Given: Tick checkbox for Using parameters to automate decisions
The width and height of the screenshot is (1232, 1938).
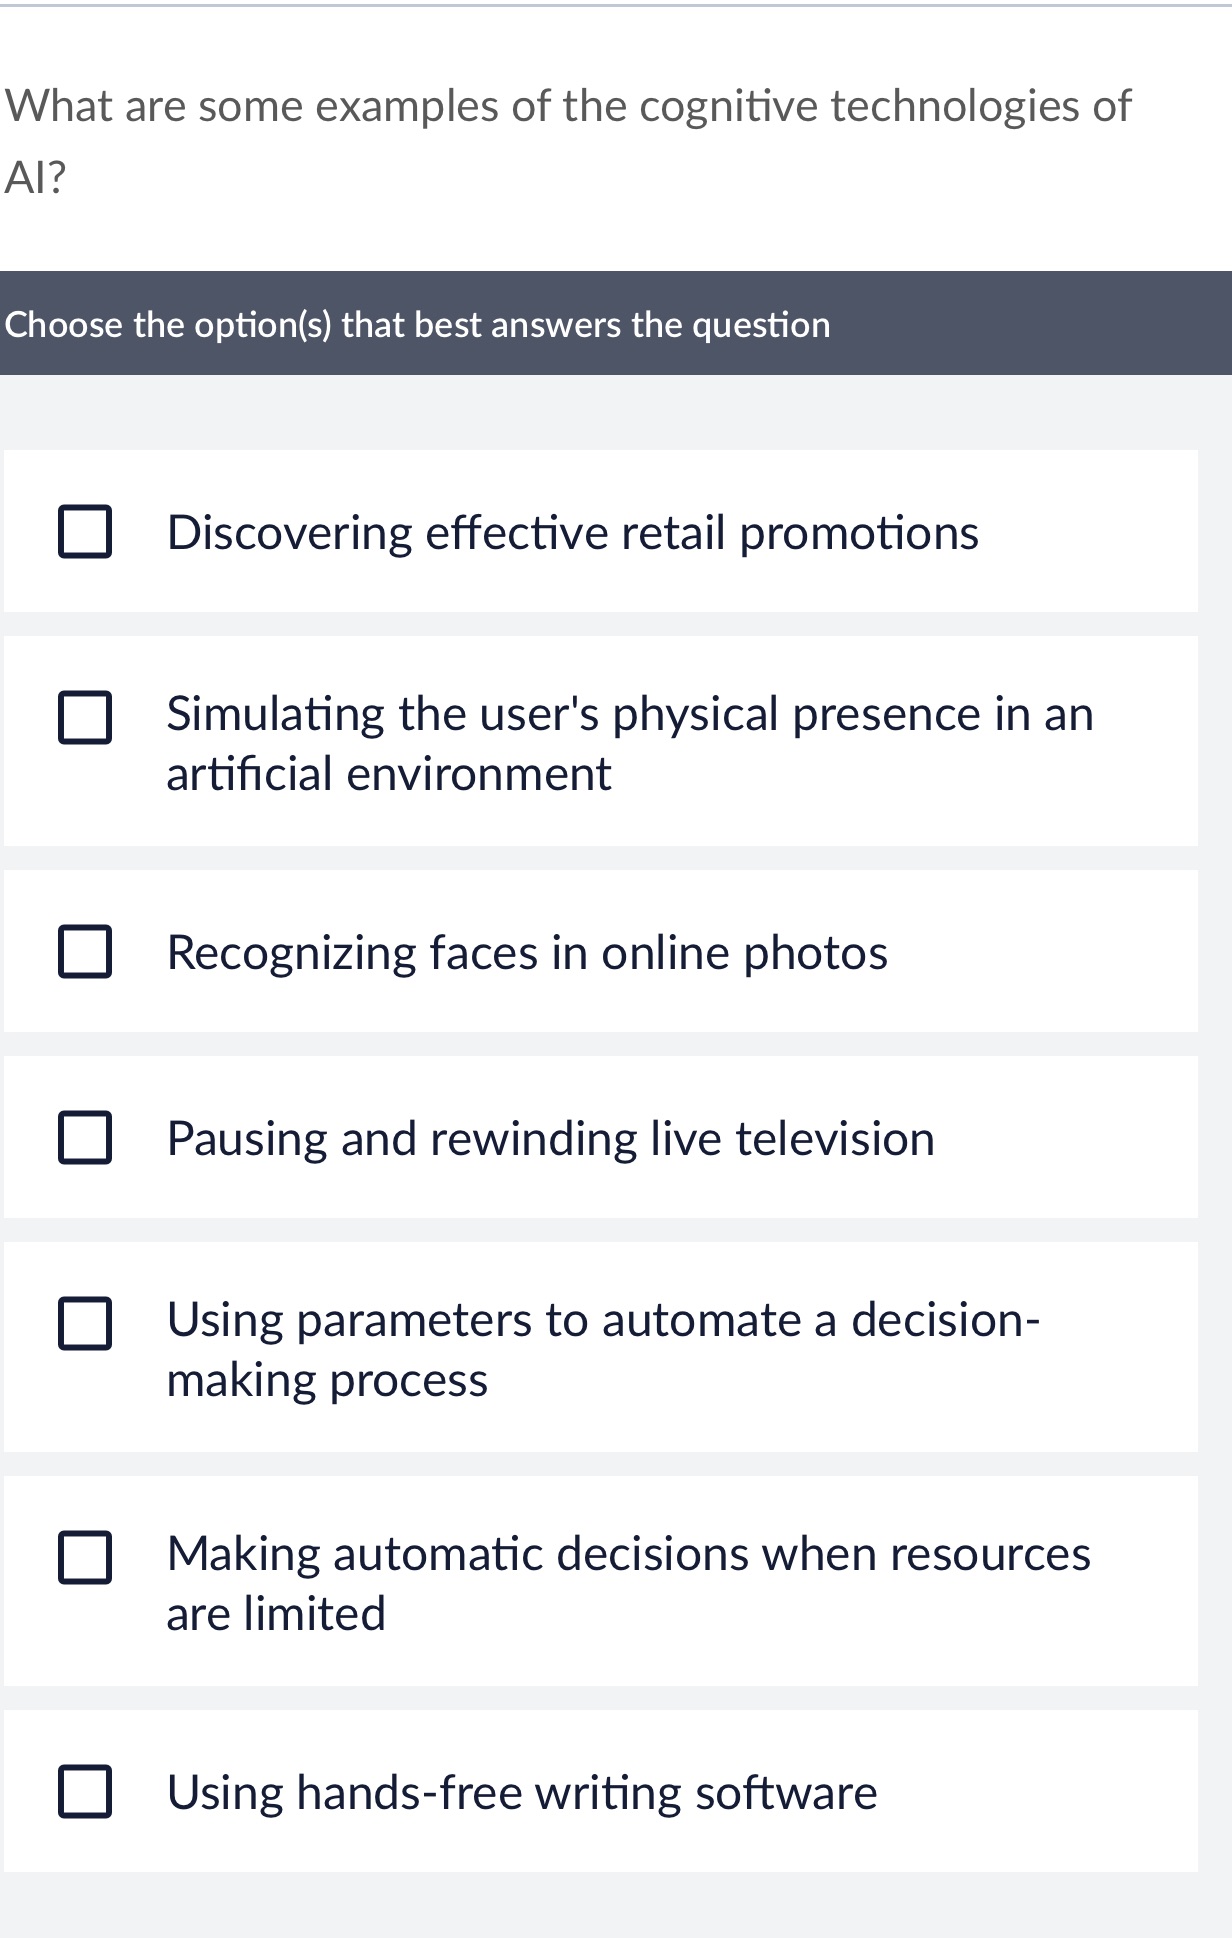Looking at the screenshot, I should (x=84, y=1324).
